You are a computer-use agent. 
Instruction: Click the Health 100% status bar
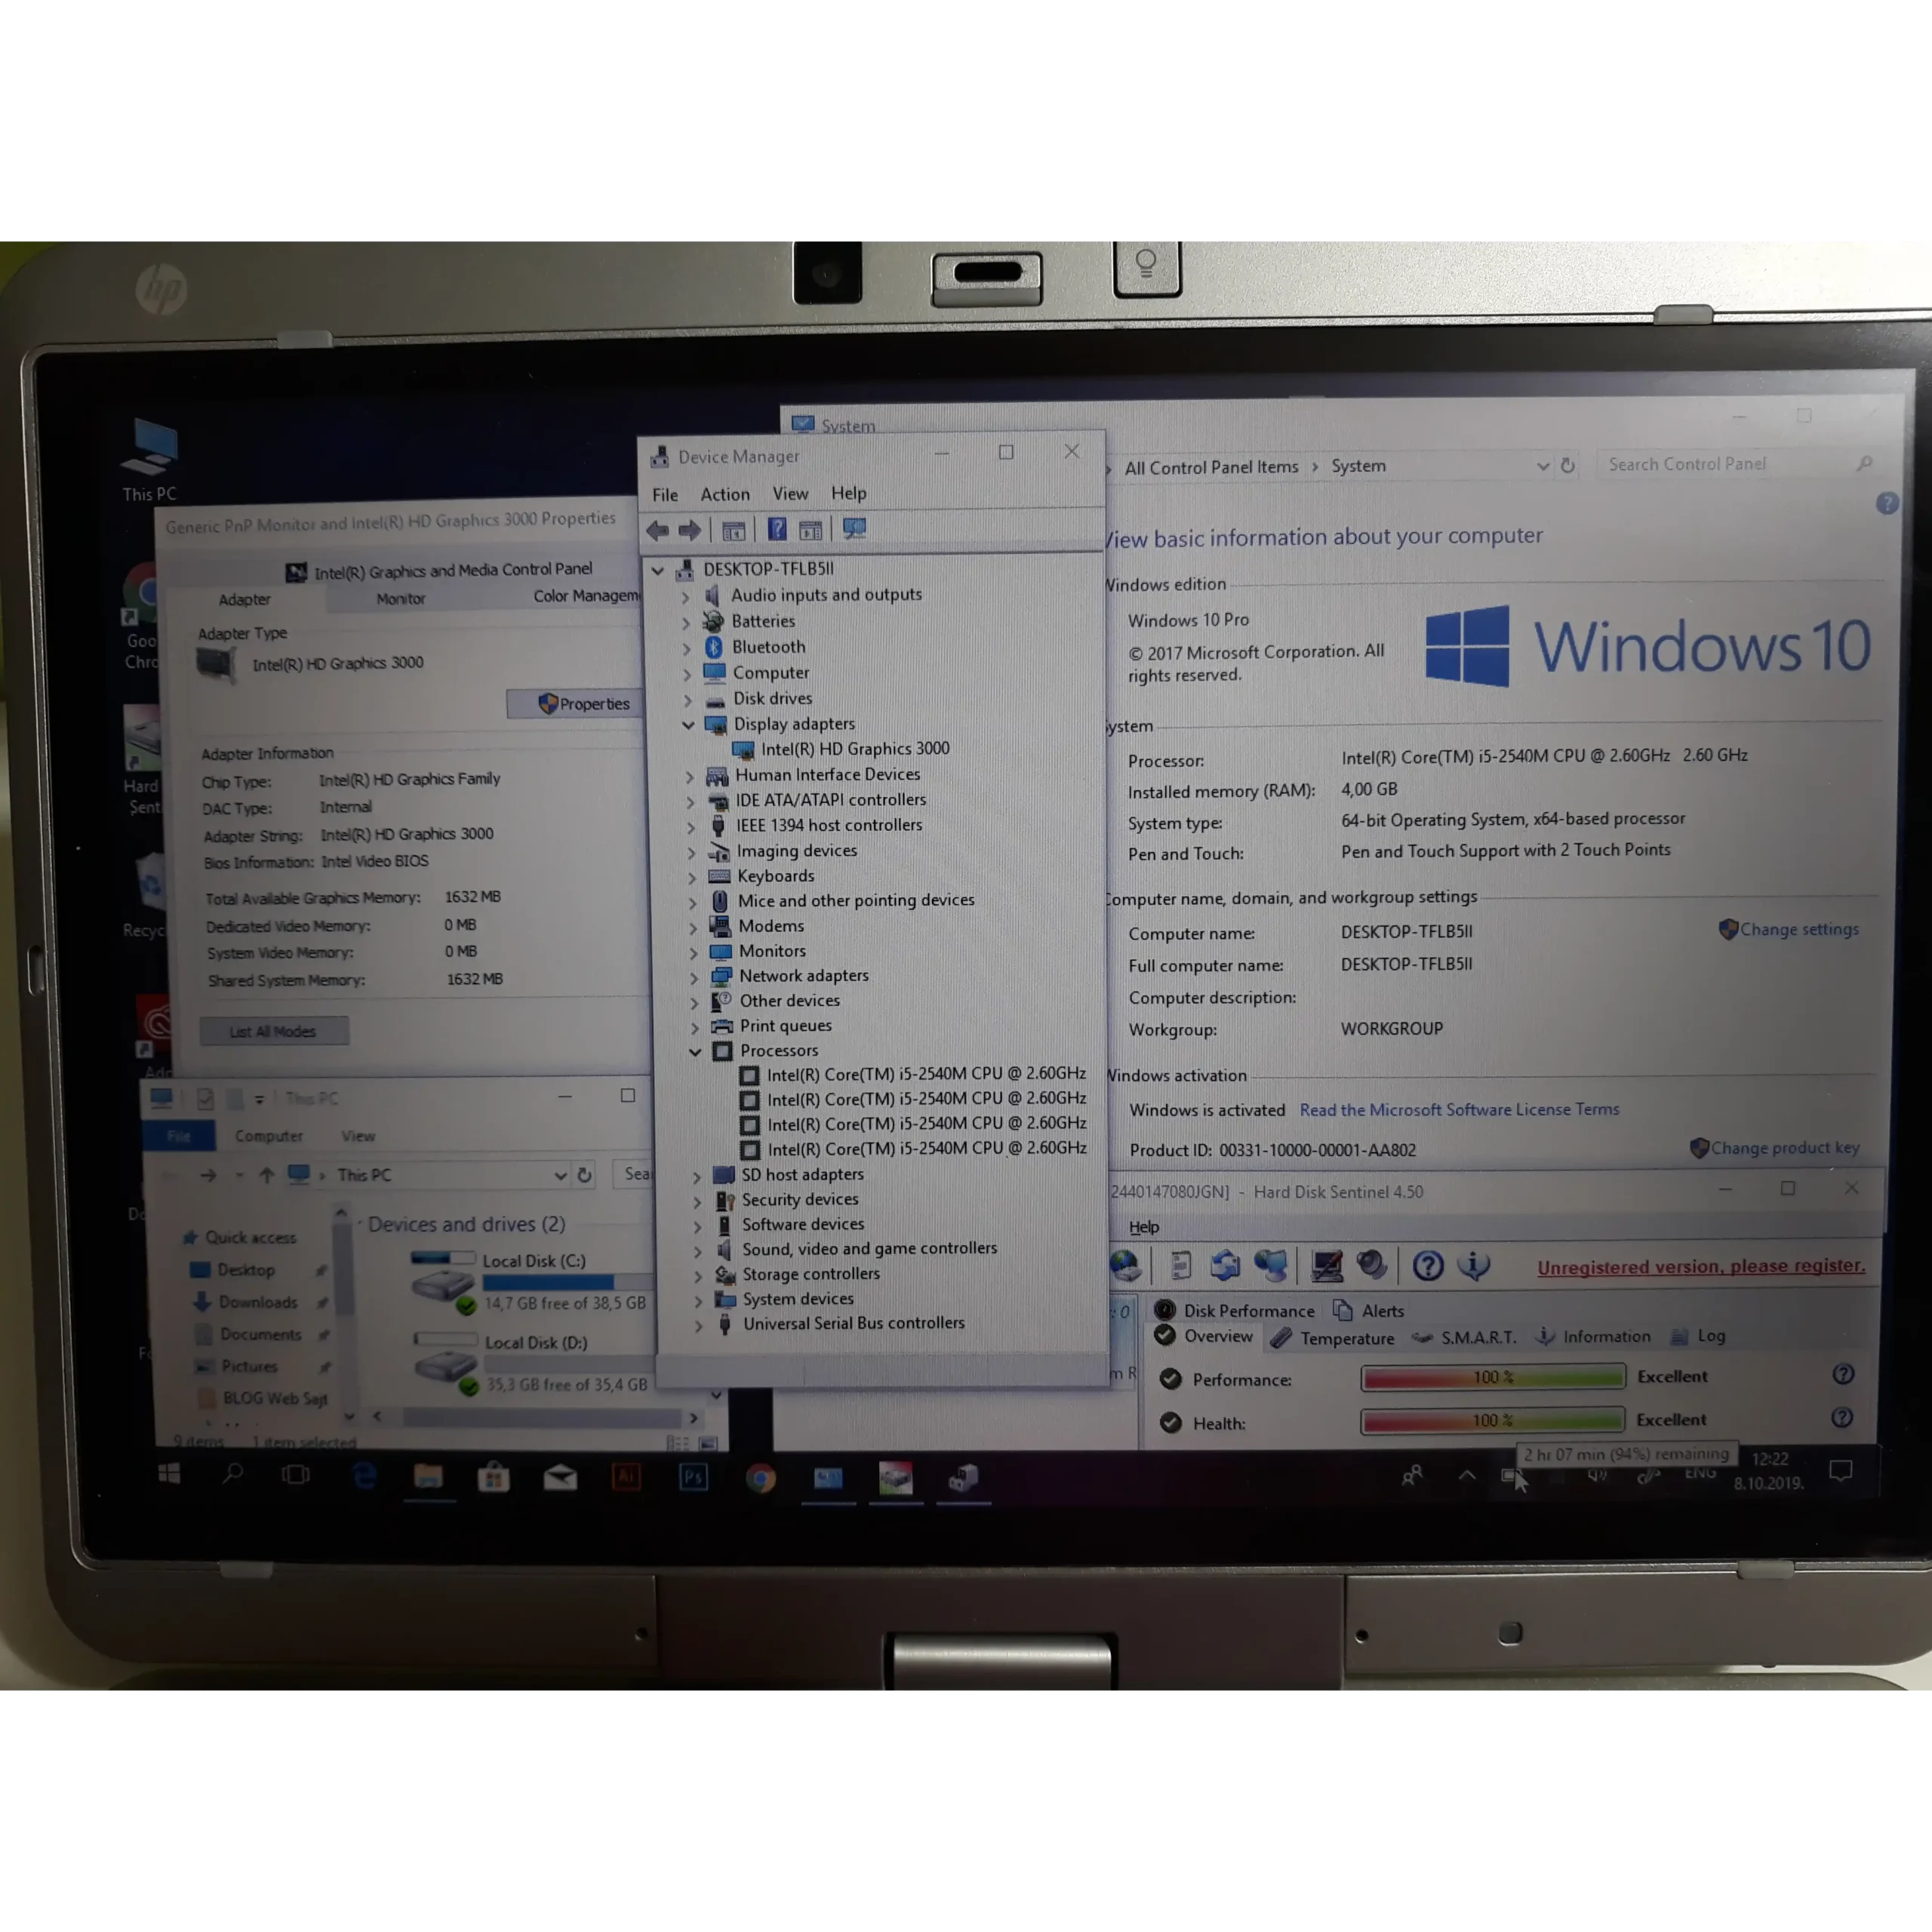[1492, 1420]
